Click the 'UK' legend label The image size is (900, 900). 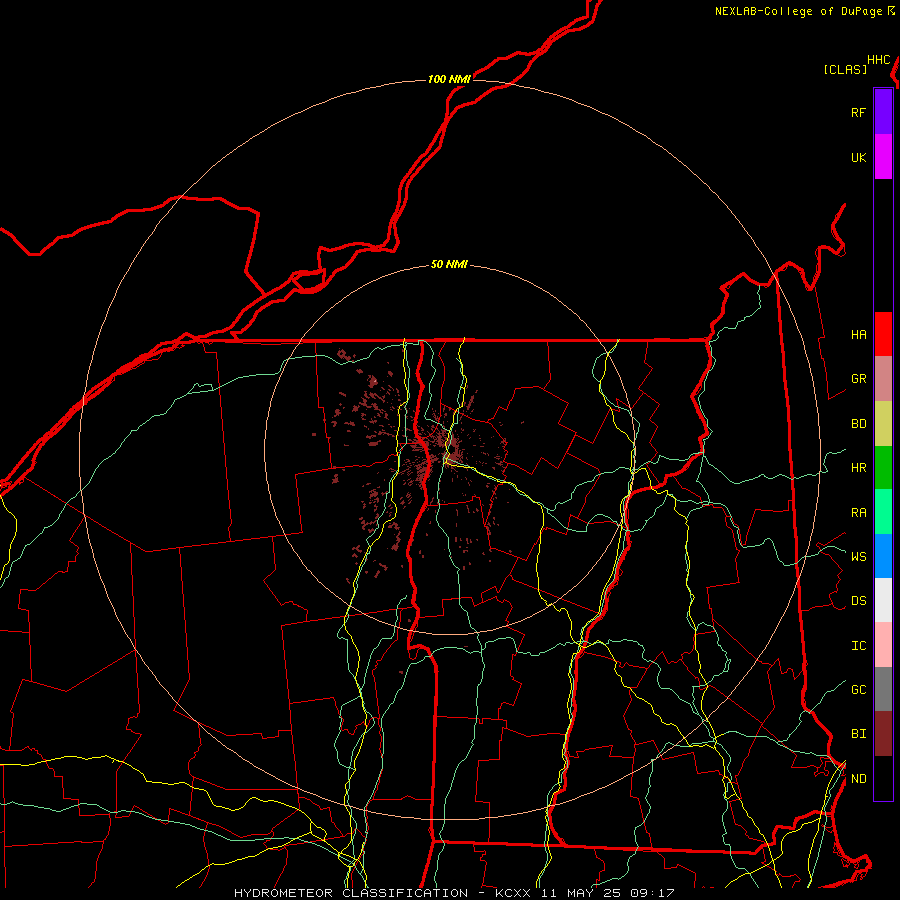tap(858, 157)
